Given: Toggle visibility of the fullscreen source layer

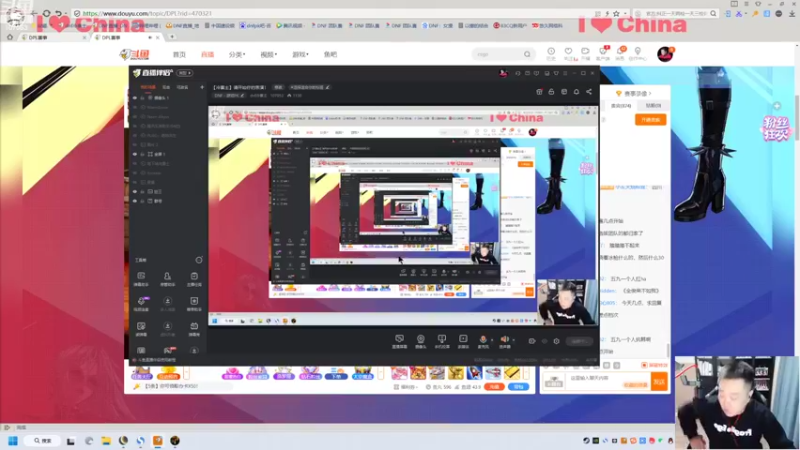Looking at the screenshot, I should [x=135, y=154].
